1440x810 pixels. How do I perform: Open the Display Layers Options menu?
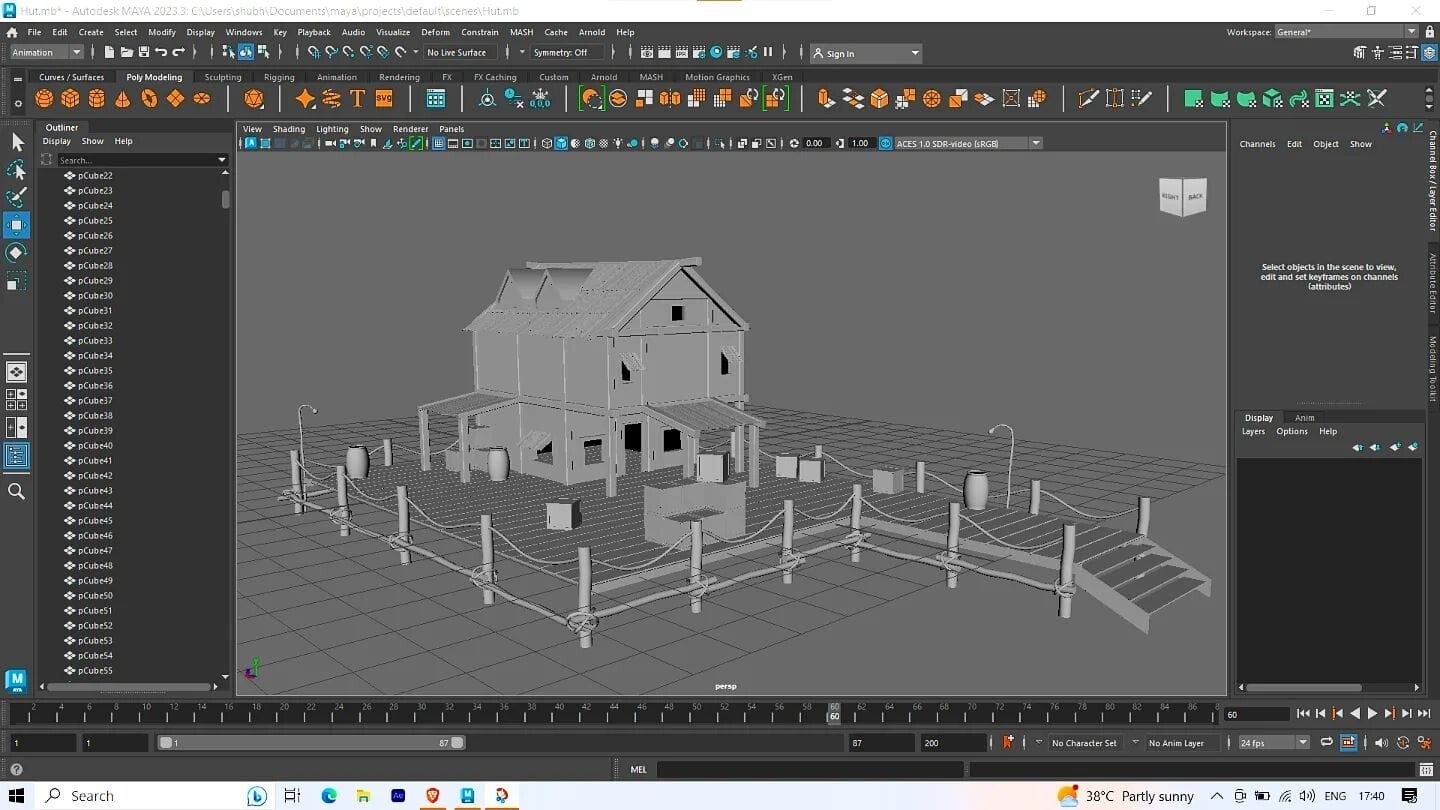[x=1291, y=431]
